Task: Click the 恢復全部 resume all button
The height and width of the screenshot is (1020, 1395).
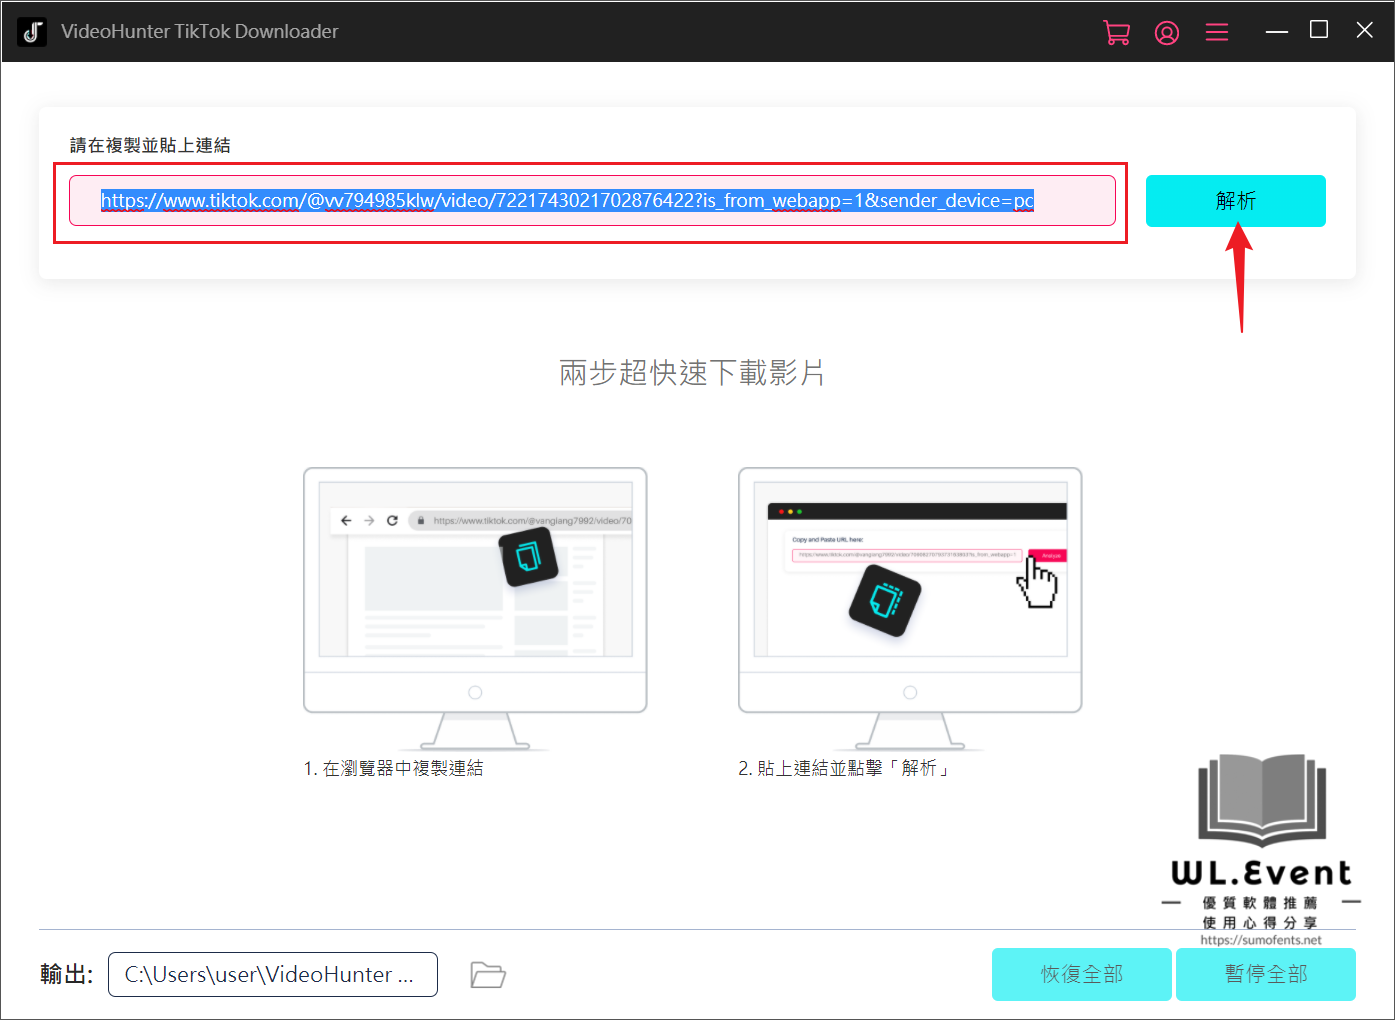Action: click(x=1081, y=974)
